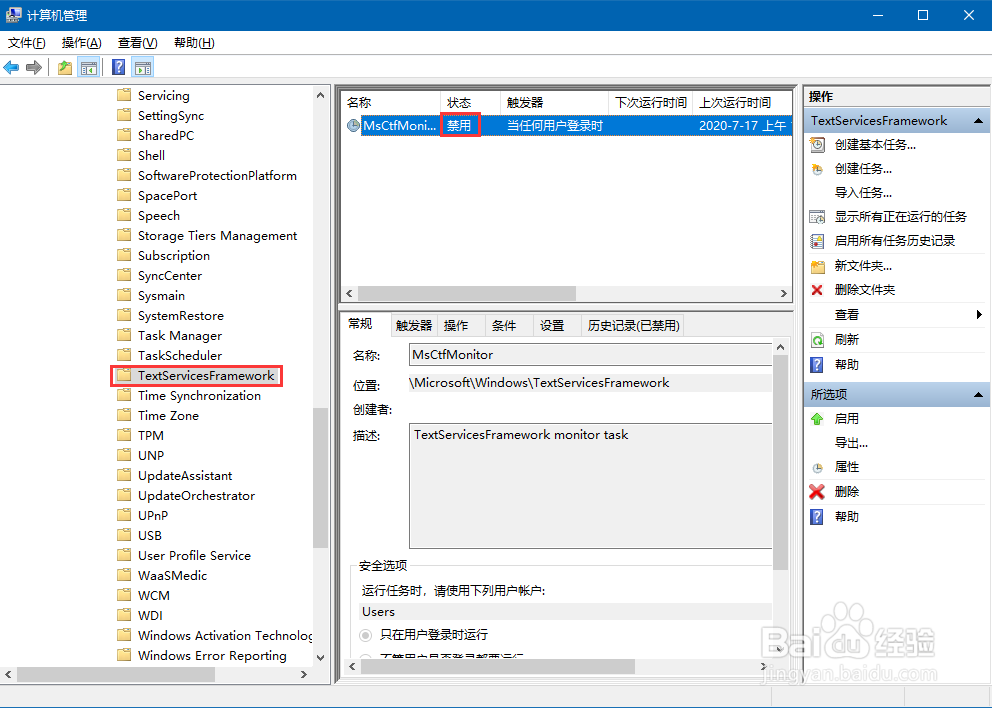The height and width of the screenshot is (708, 992).
Task: Click the tree pane horizontal scroll-right arrow
Action: 304,674
